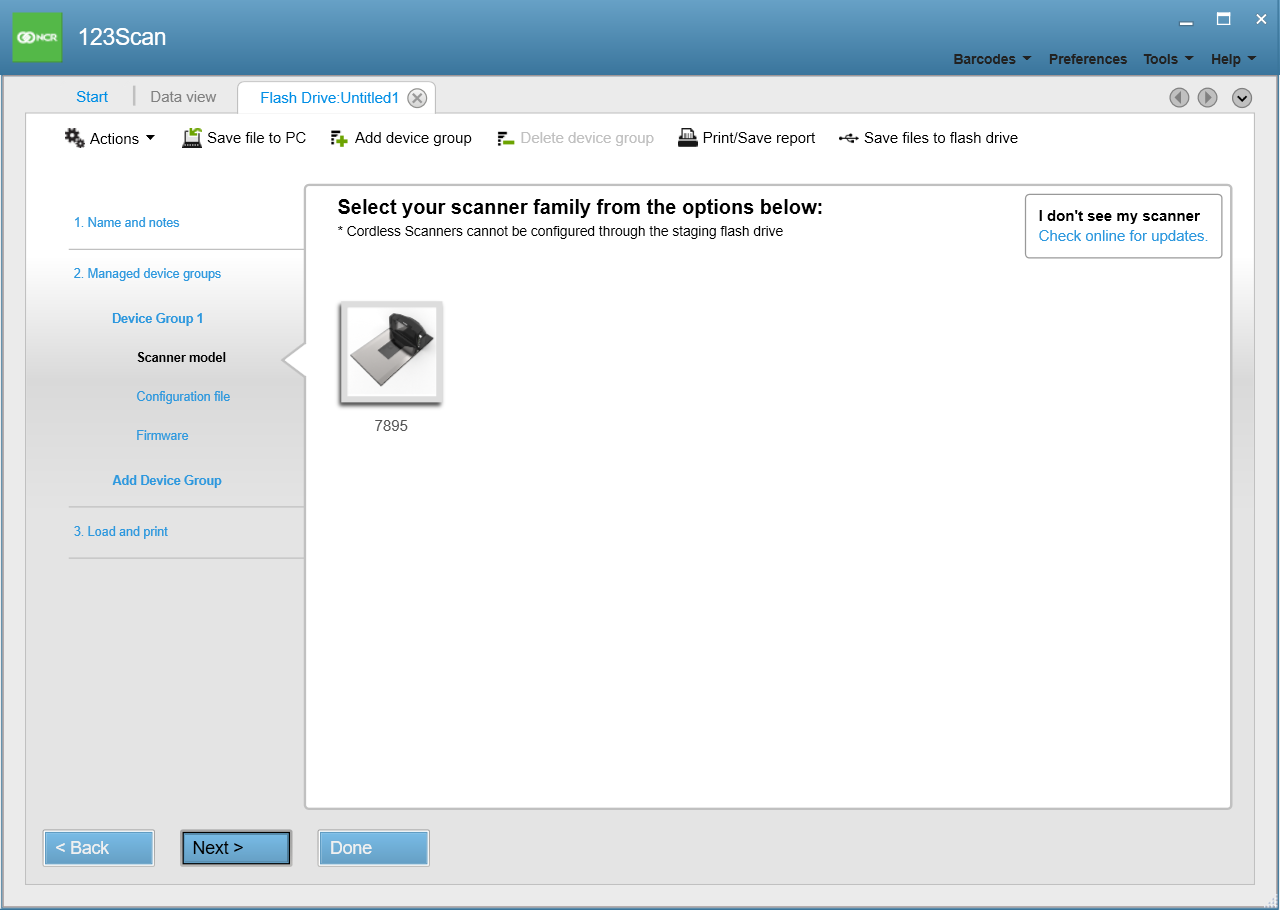Click the Next button
Image resolution: width=1280 pixels, height=910 pixels.
coord(236,847)
